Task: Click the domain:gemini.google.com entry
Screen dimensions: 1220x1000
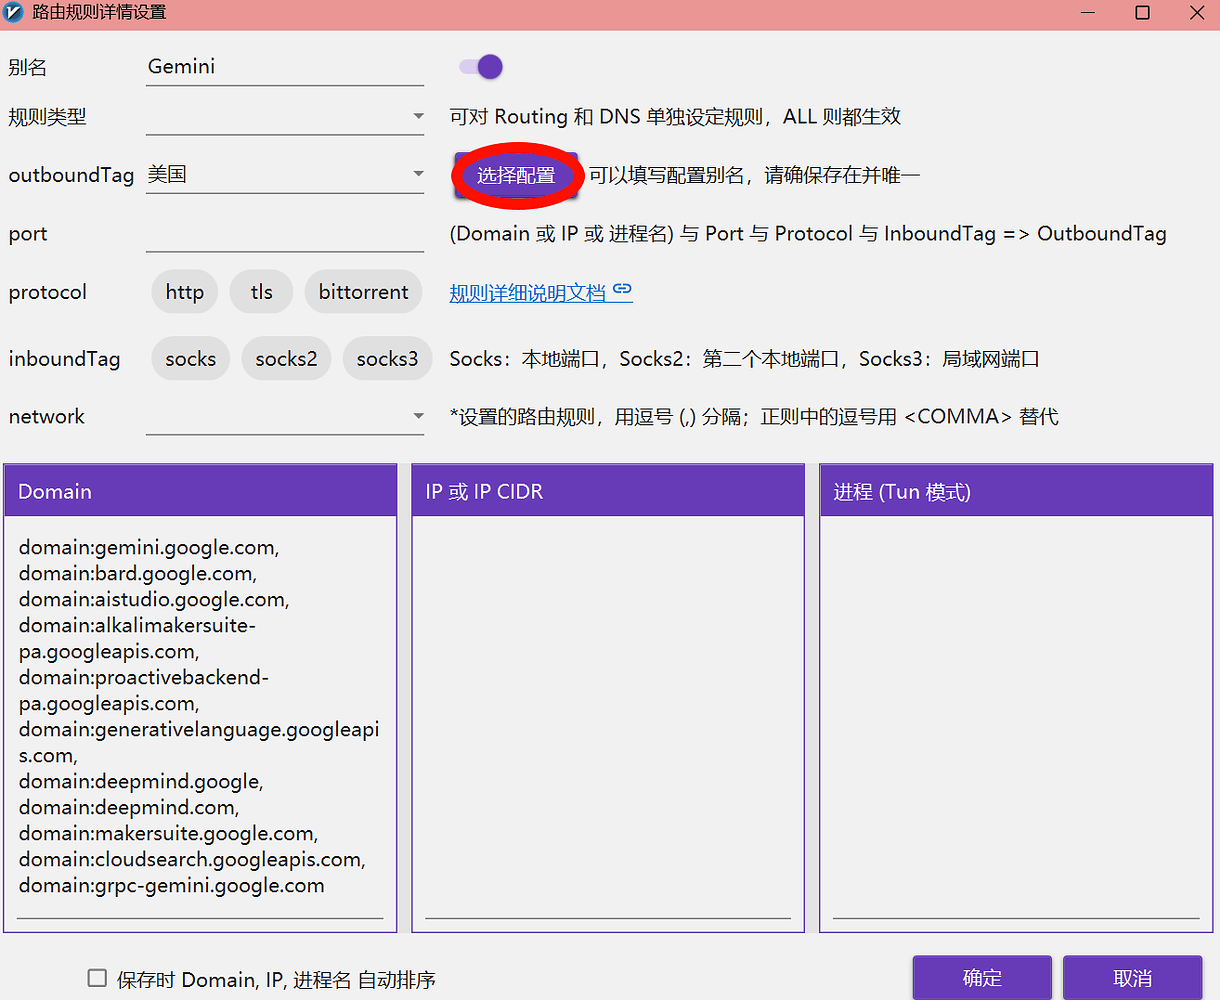Action: coord(149,548)
